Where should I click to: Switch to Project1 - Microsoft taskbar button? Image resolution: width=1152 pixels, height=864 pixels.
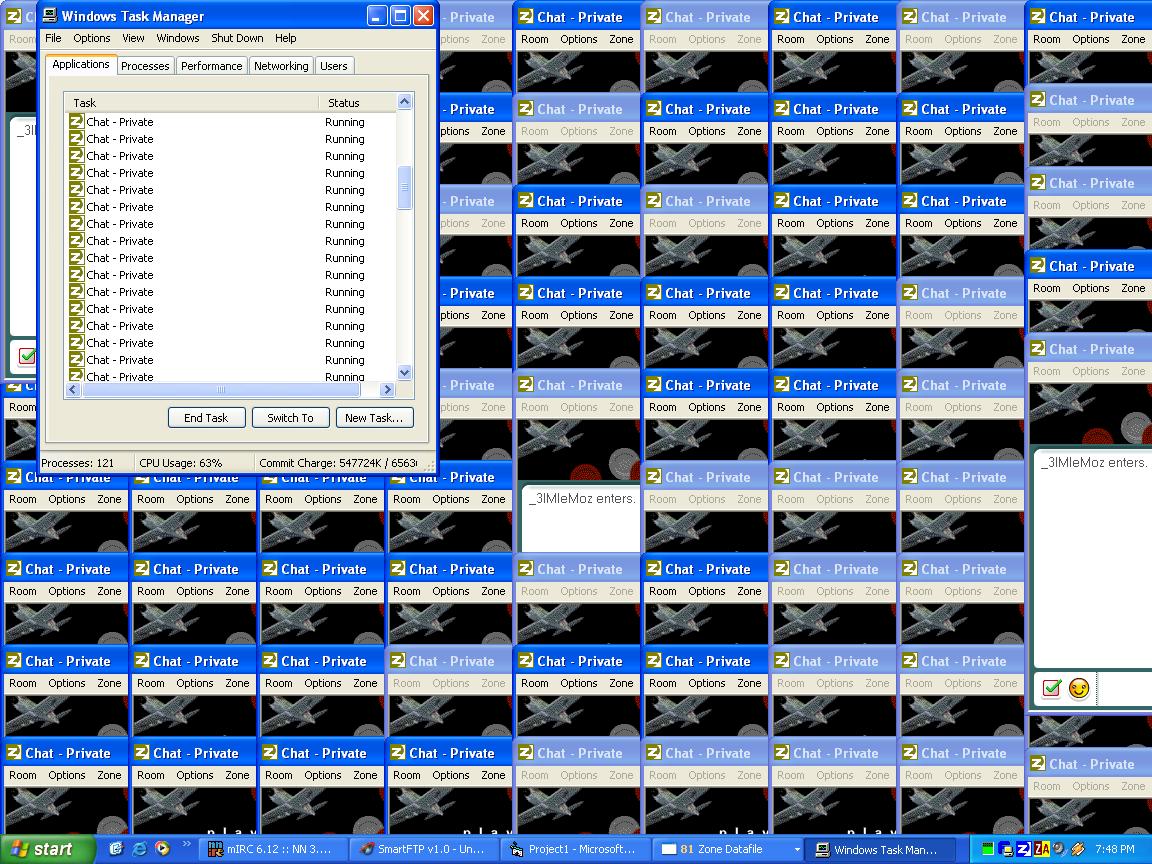click(x=575, y=849)
